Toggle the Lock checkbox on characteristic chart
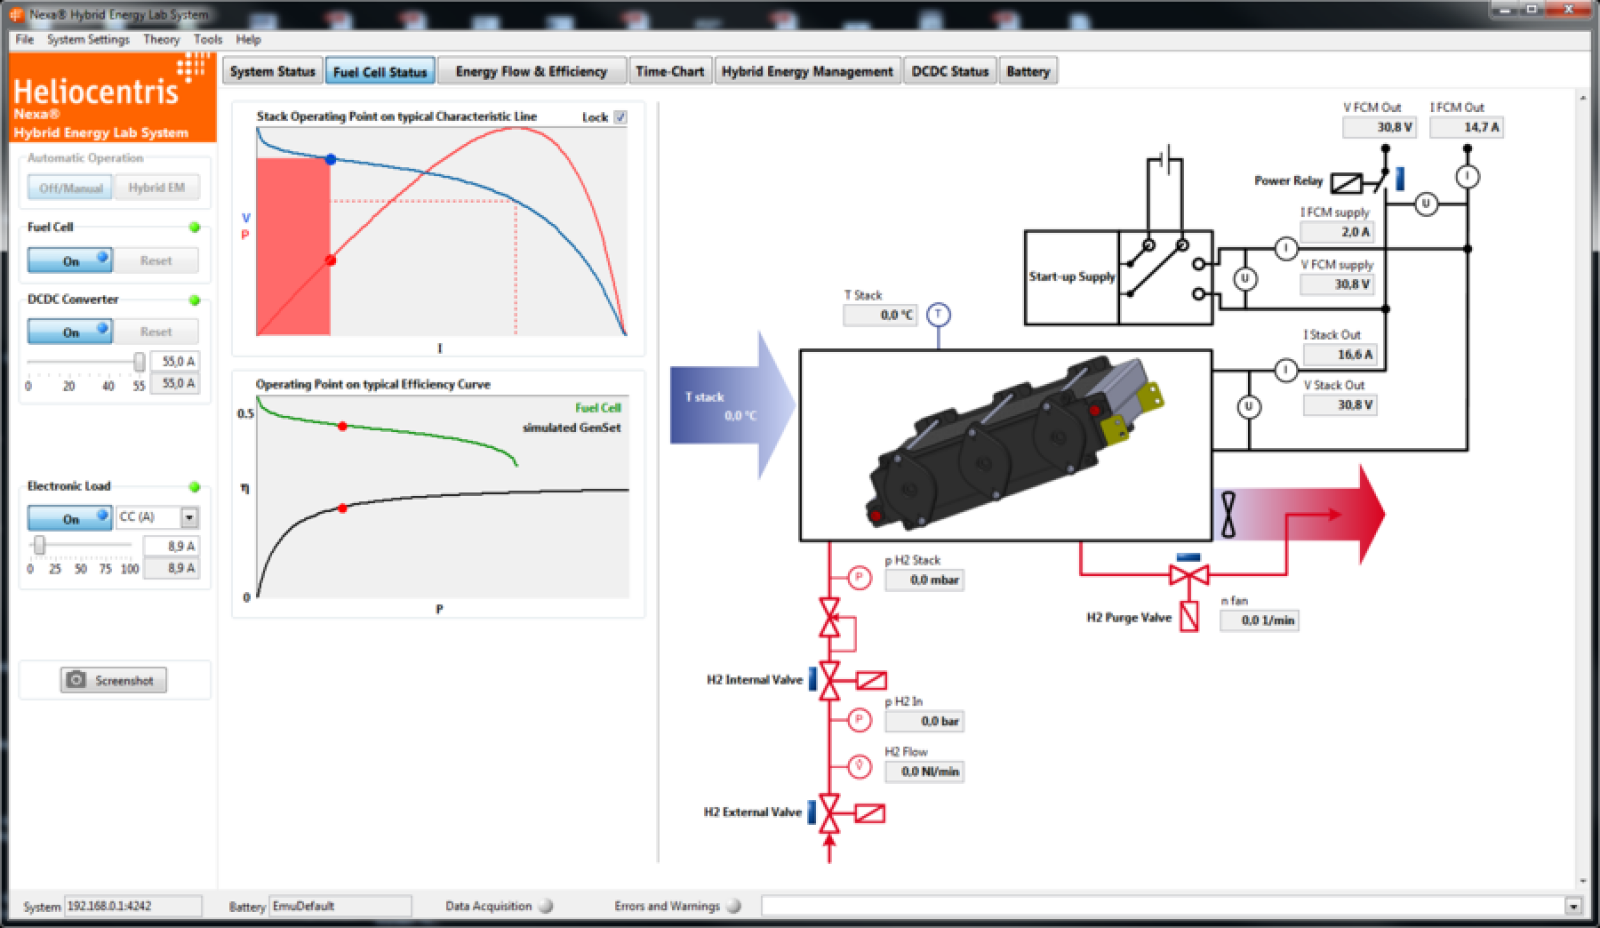 (x=620, y=117)
